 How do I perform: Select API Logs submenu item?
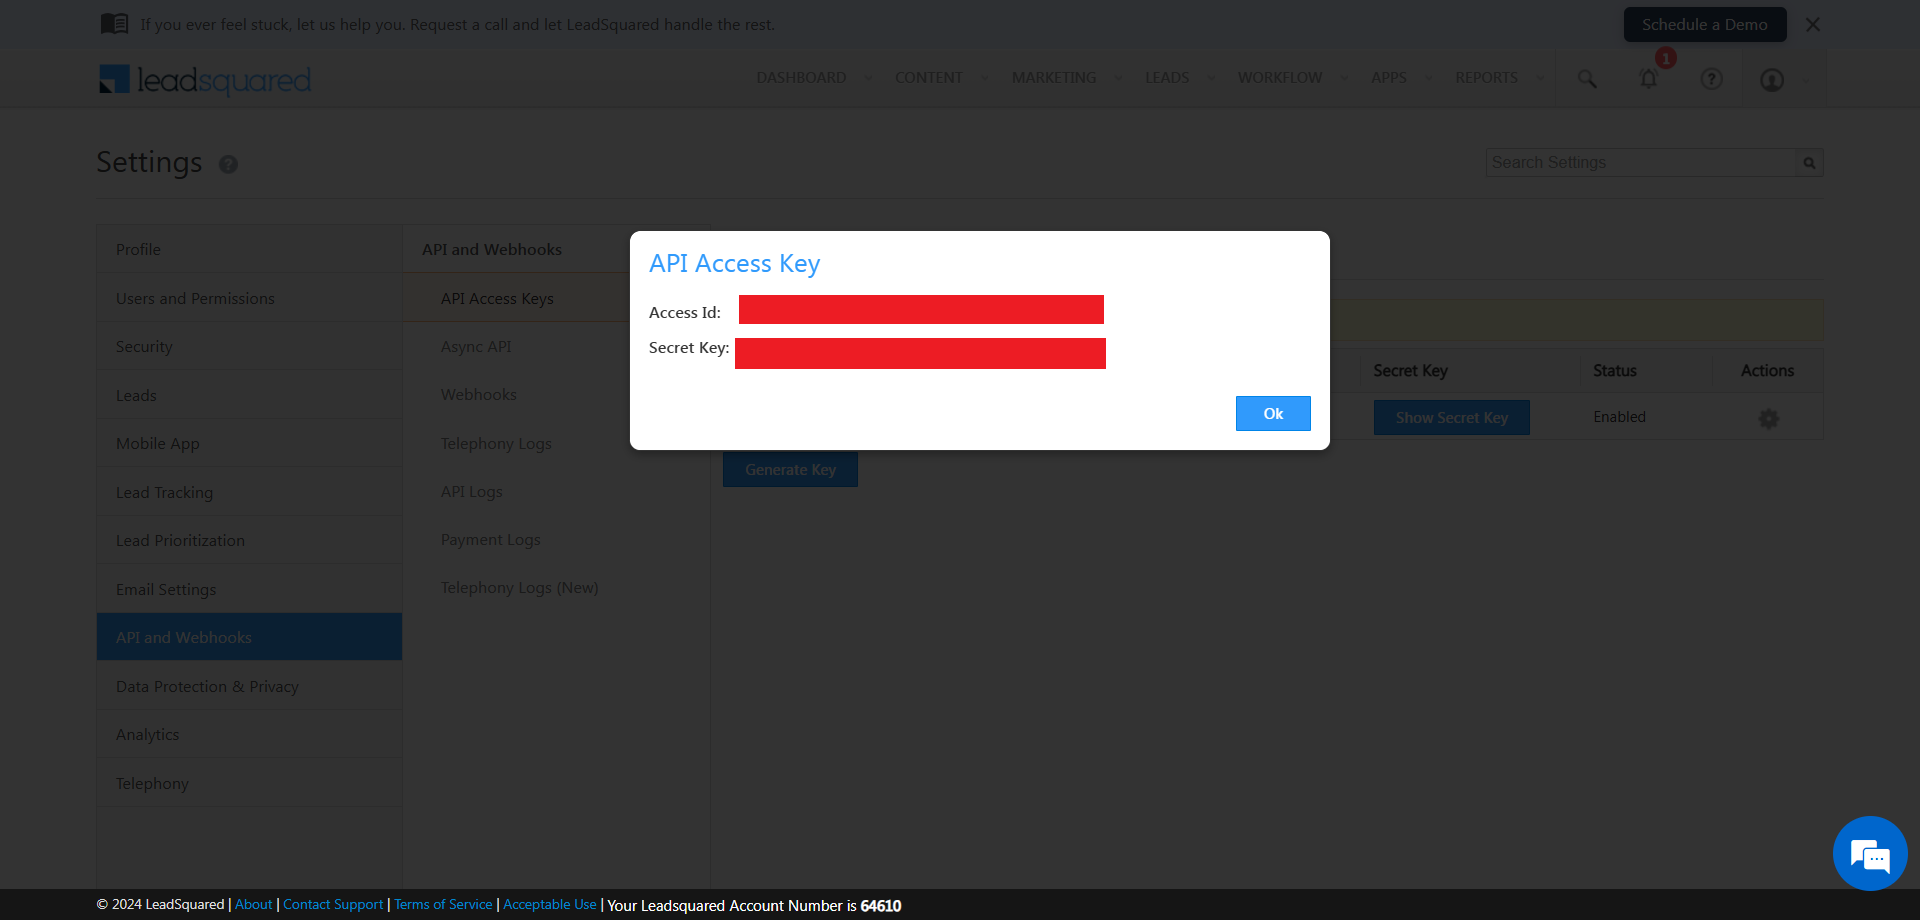point(472,492)
